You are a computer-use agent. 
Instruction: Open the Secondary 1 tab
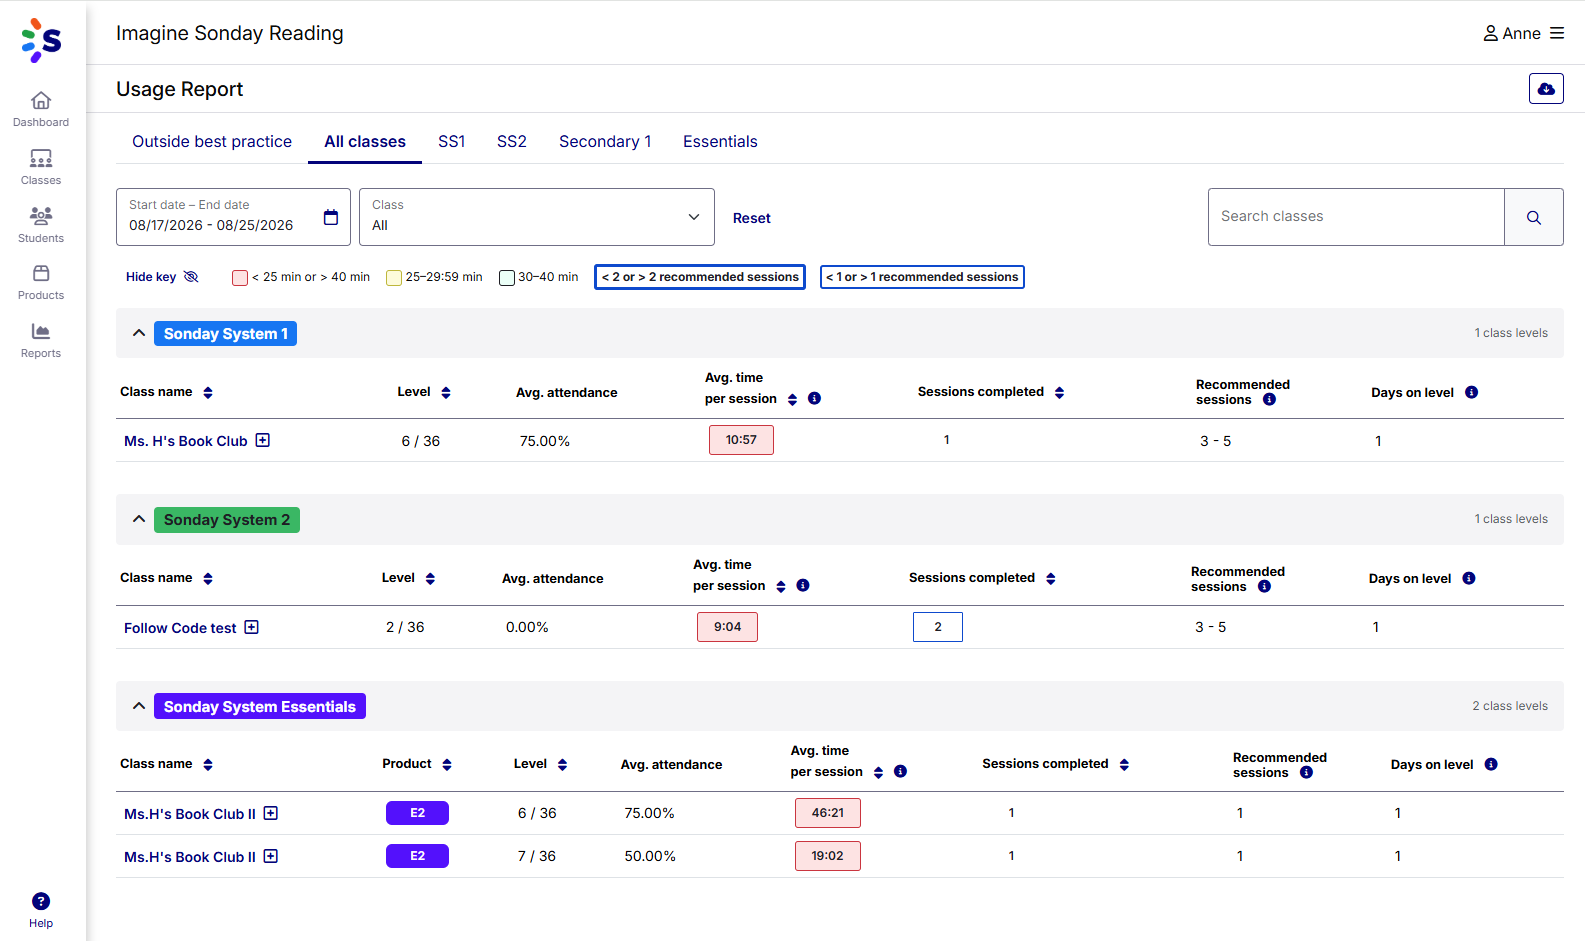[x=605, y=142]
